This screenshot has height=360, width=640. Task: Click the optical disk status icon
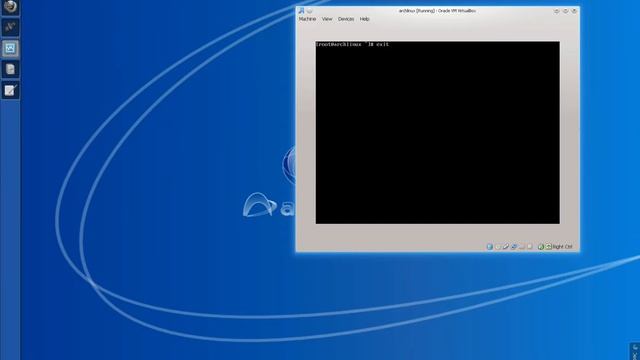tap(498, 247)
